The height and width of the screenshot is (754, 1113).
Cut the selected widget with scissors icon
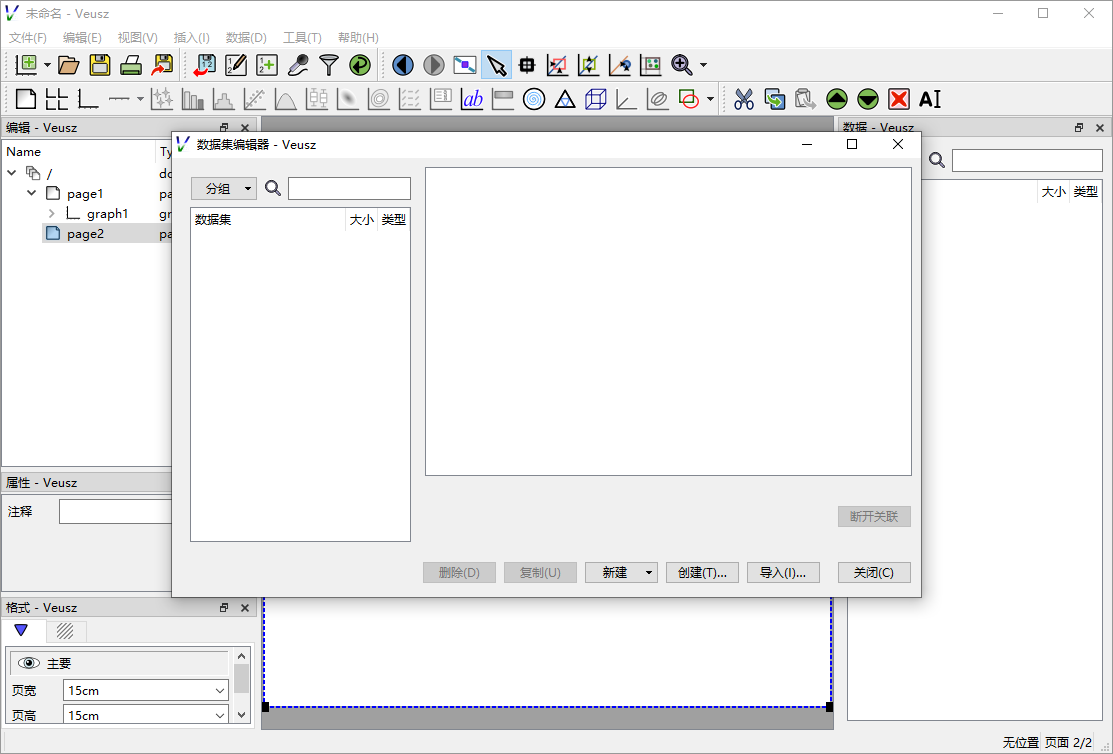(743, 99)
